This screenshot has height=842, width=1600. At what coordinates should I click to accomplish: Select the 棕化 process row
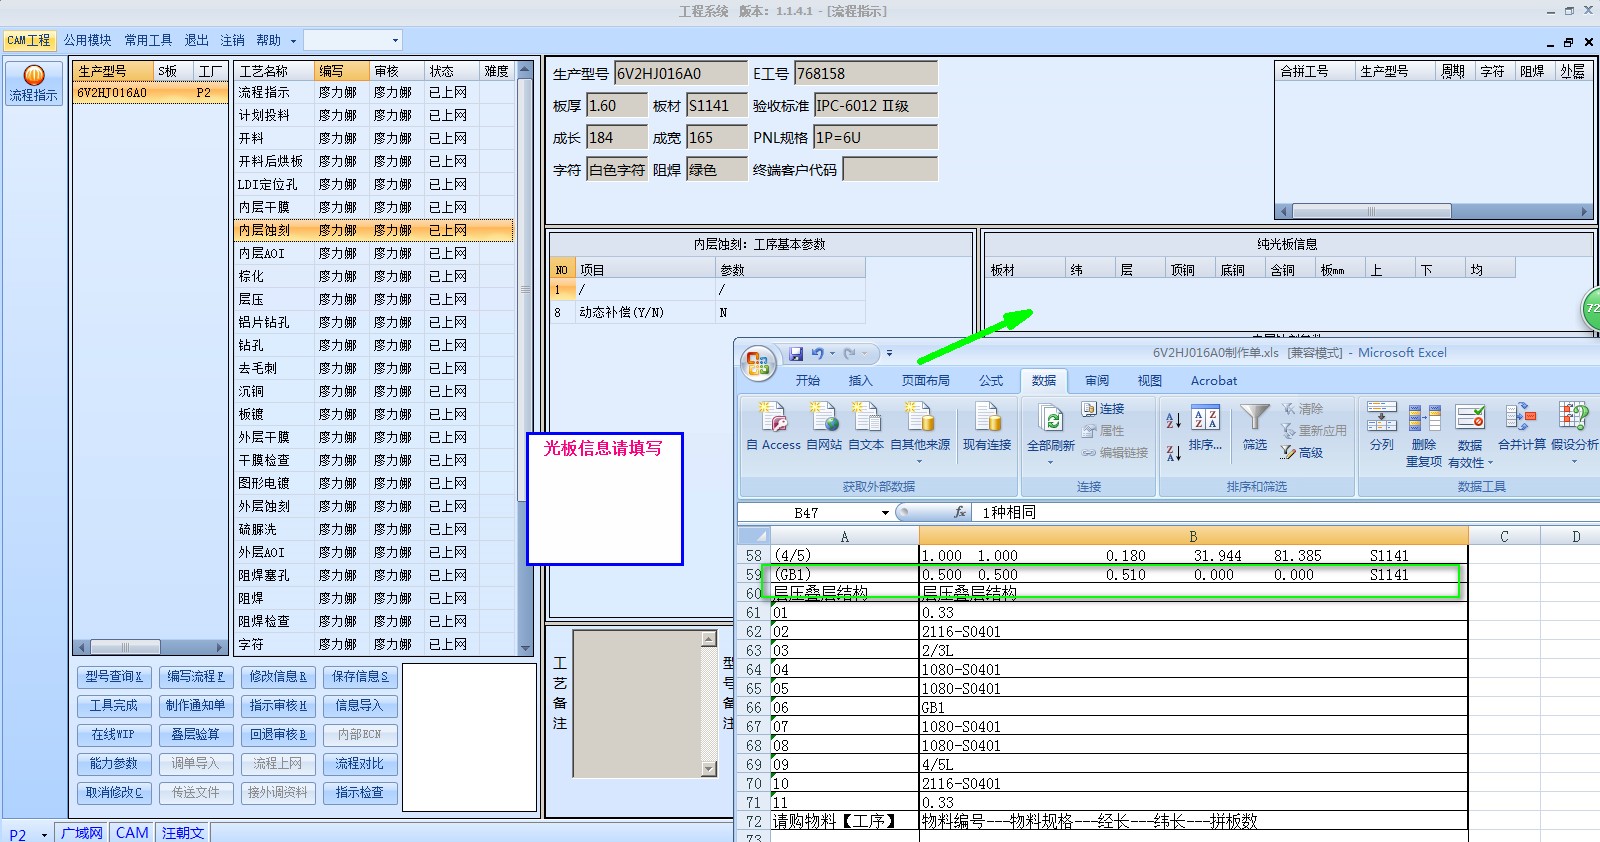click(x=374, y=277)
